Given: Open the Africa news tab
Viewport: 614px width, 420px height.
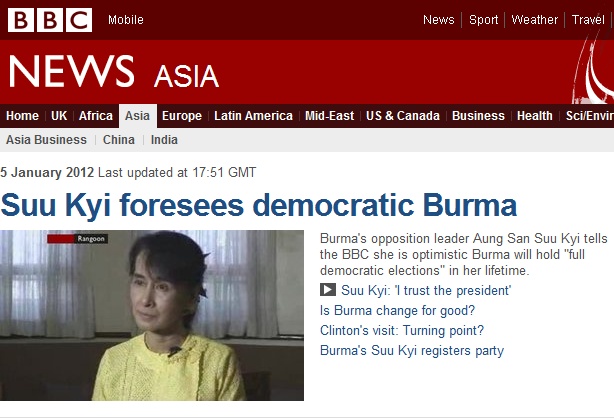Looking at the screenshot, I should [96, 116].
